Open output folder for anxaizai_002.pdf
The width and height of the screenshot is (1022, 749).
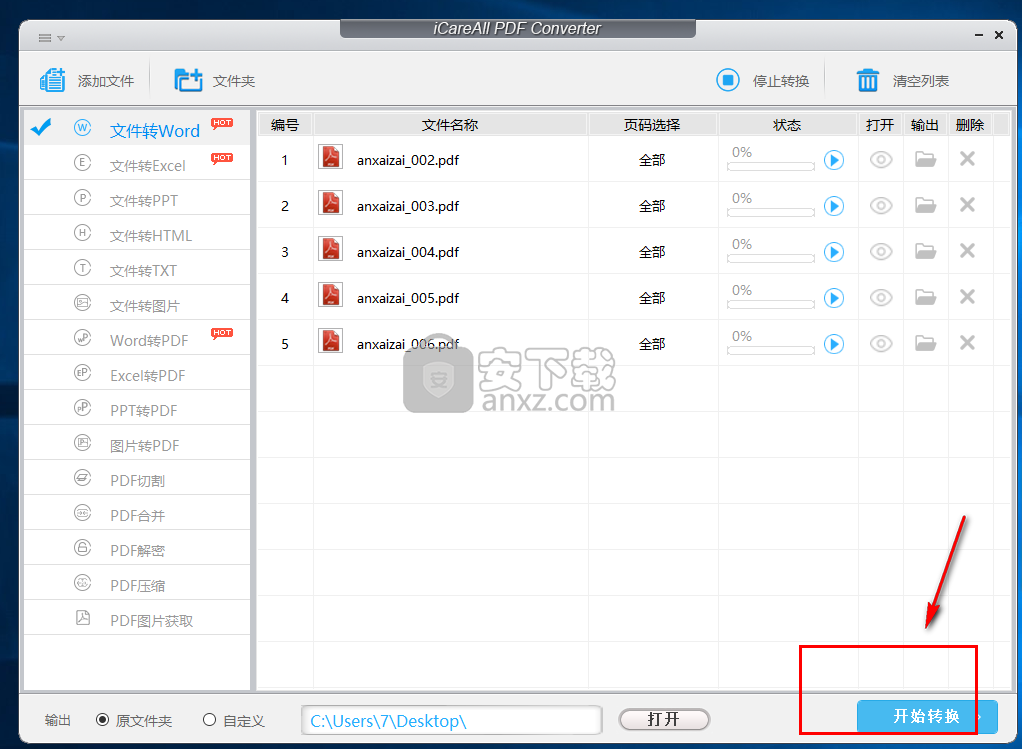(x=925, y=159)
